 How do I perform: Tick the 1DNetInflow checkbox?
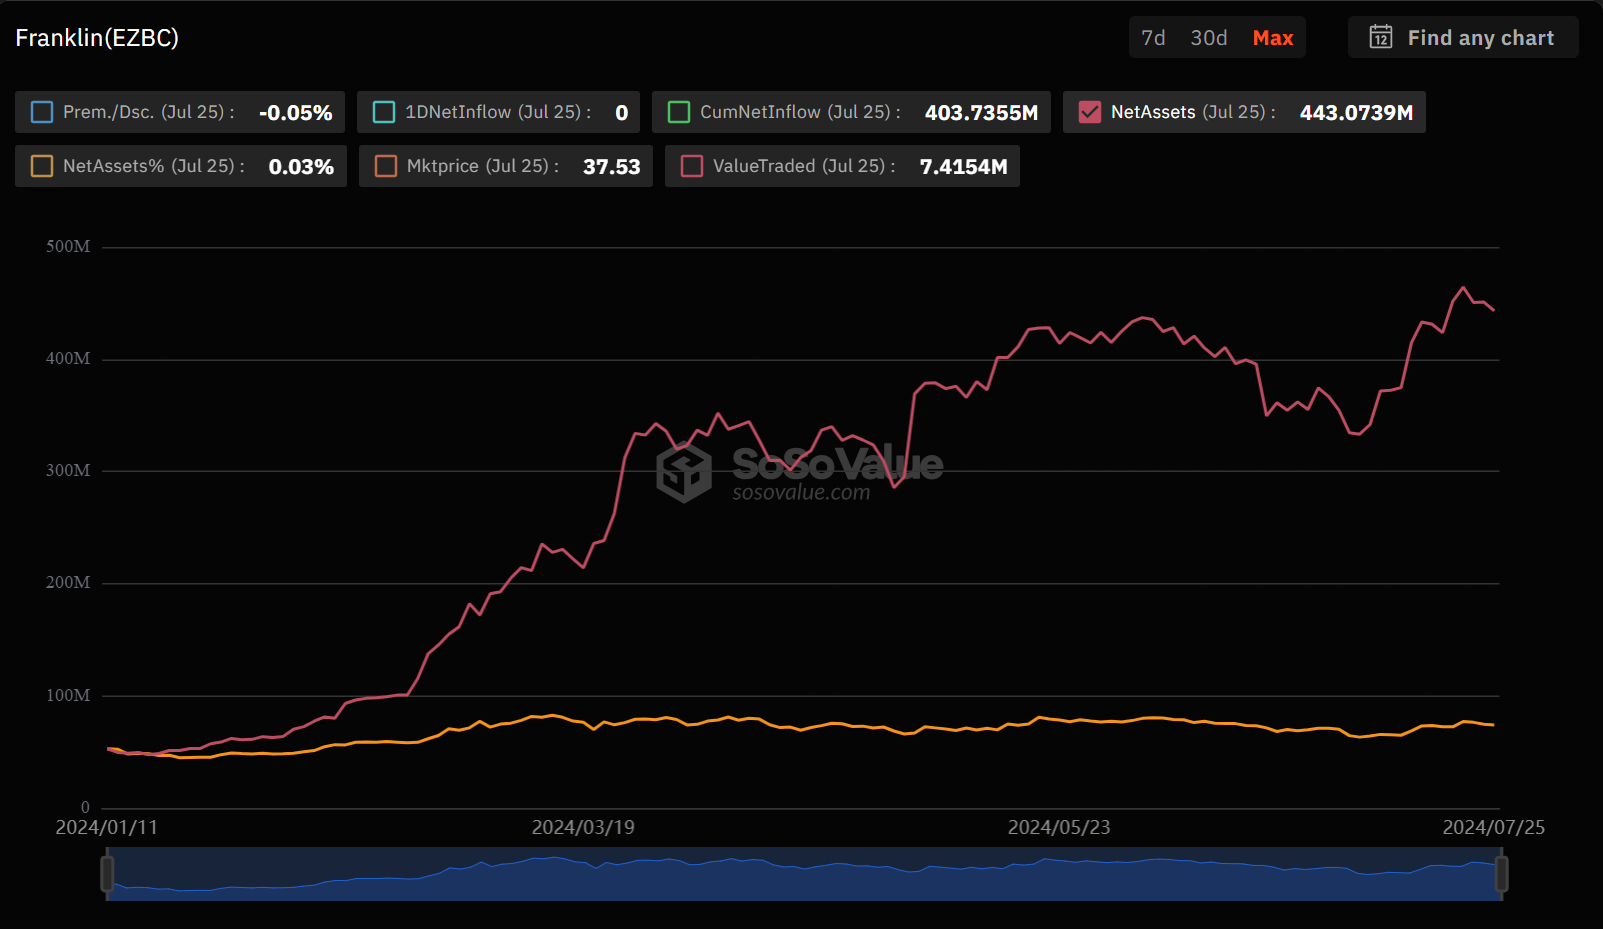(384, 112)
